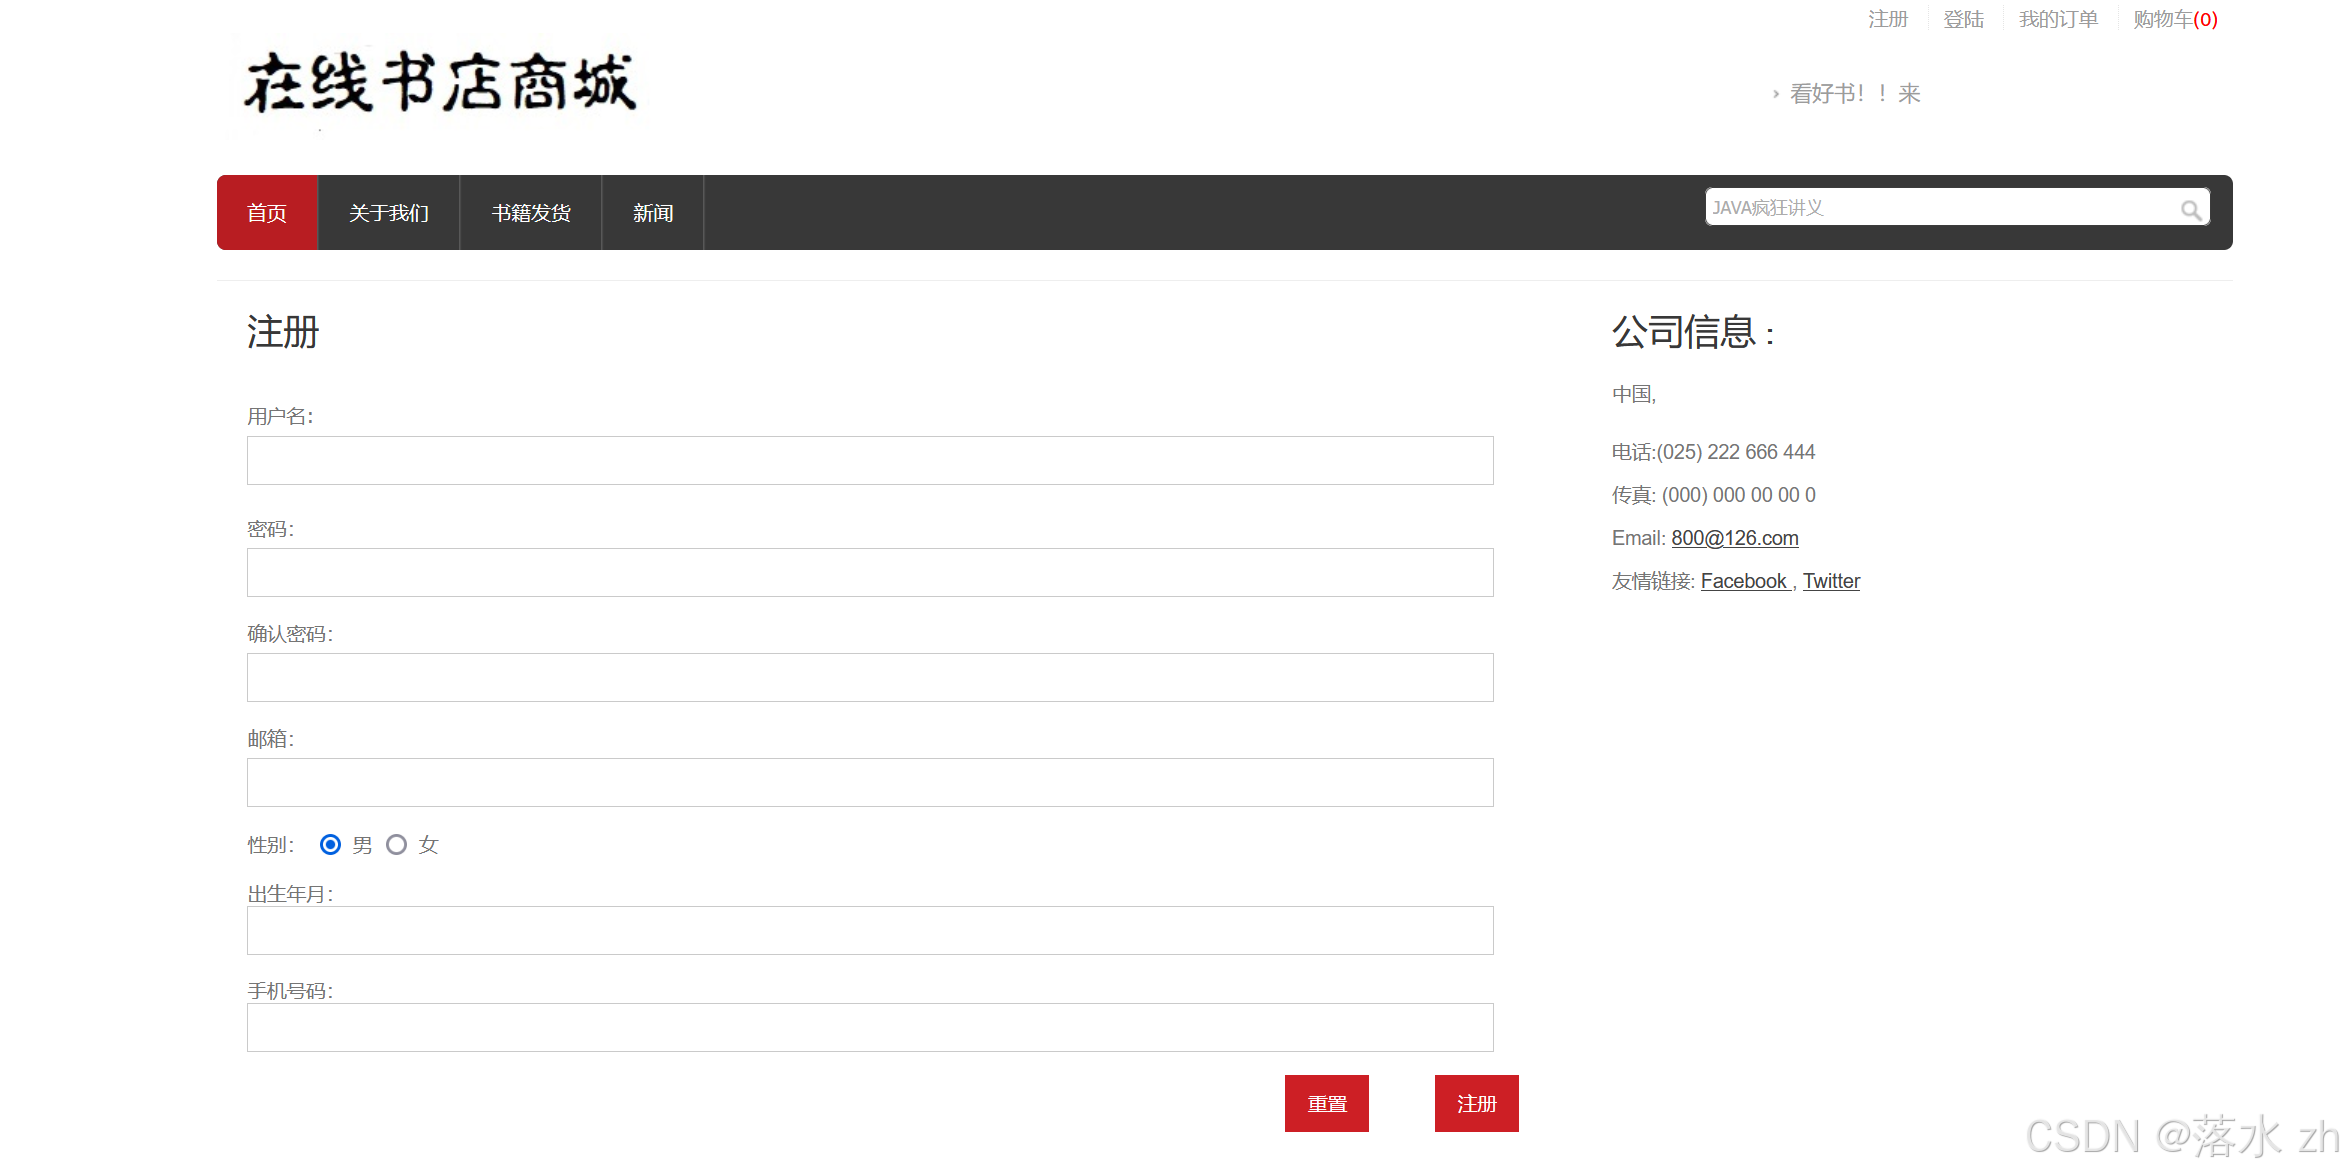Image resolution: width=2345 pixels, height=1175 pixels.
Task: Click the online bookstore logo image
Action: 440,82
